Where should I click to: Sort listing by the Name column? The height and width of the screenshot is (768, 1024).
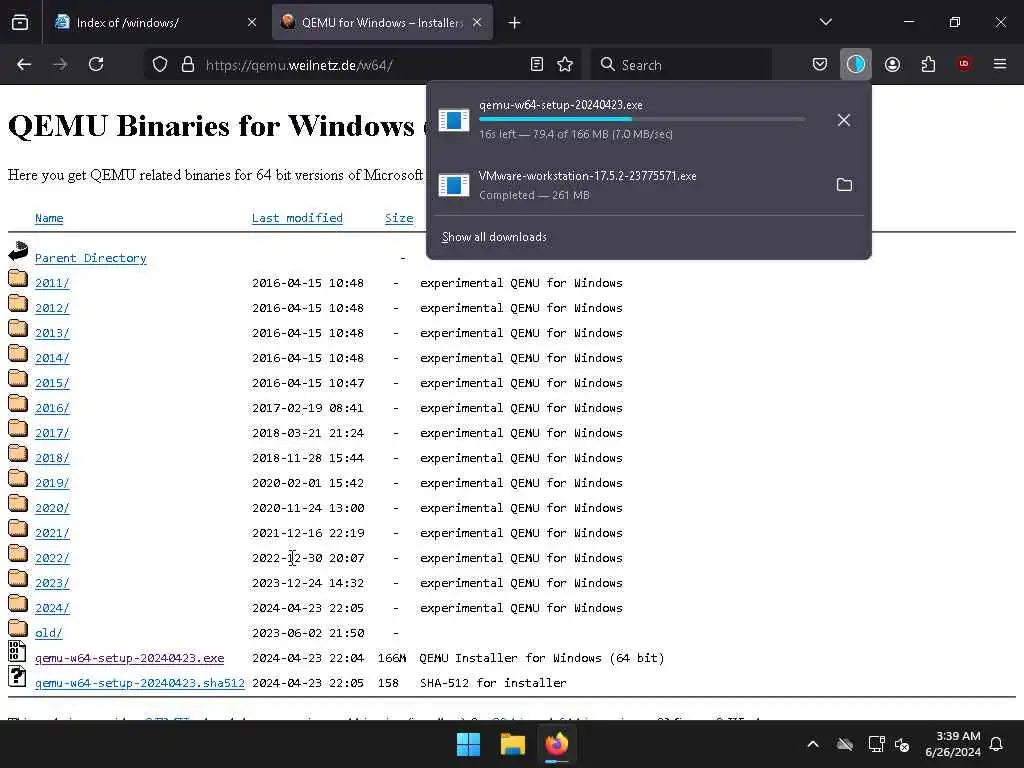49,218
